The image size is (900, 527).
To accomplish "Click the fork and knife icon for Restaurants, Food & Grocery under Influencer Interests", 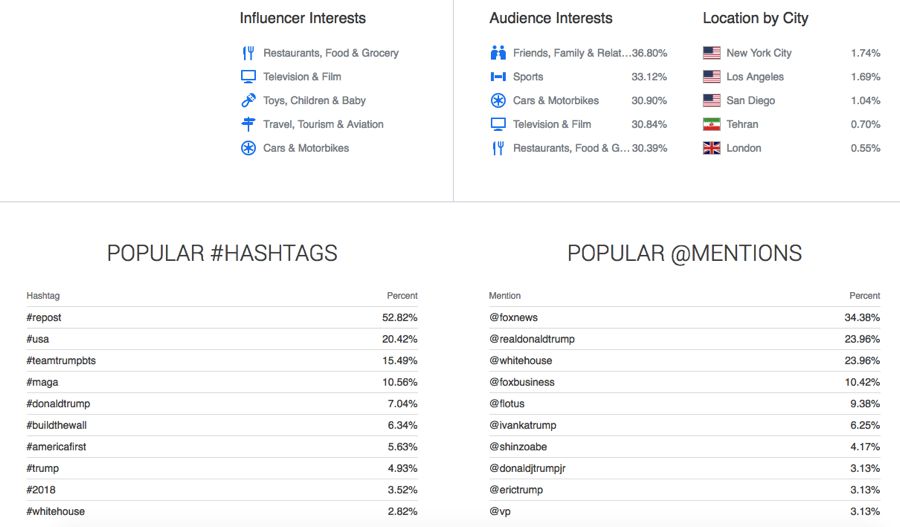I will [248, 53].
